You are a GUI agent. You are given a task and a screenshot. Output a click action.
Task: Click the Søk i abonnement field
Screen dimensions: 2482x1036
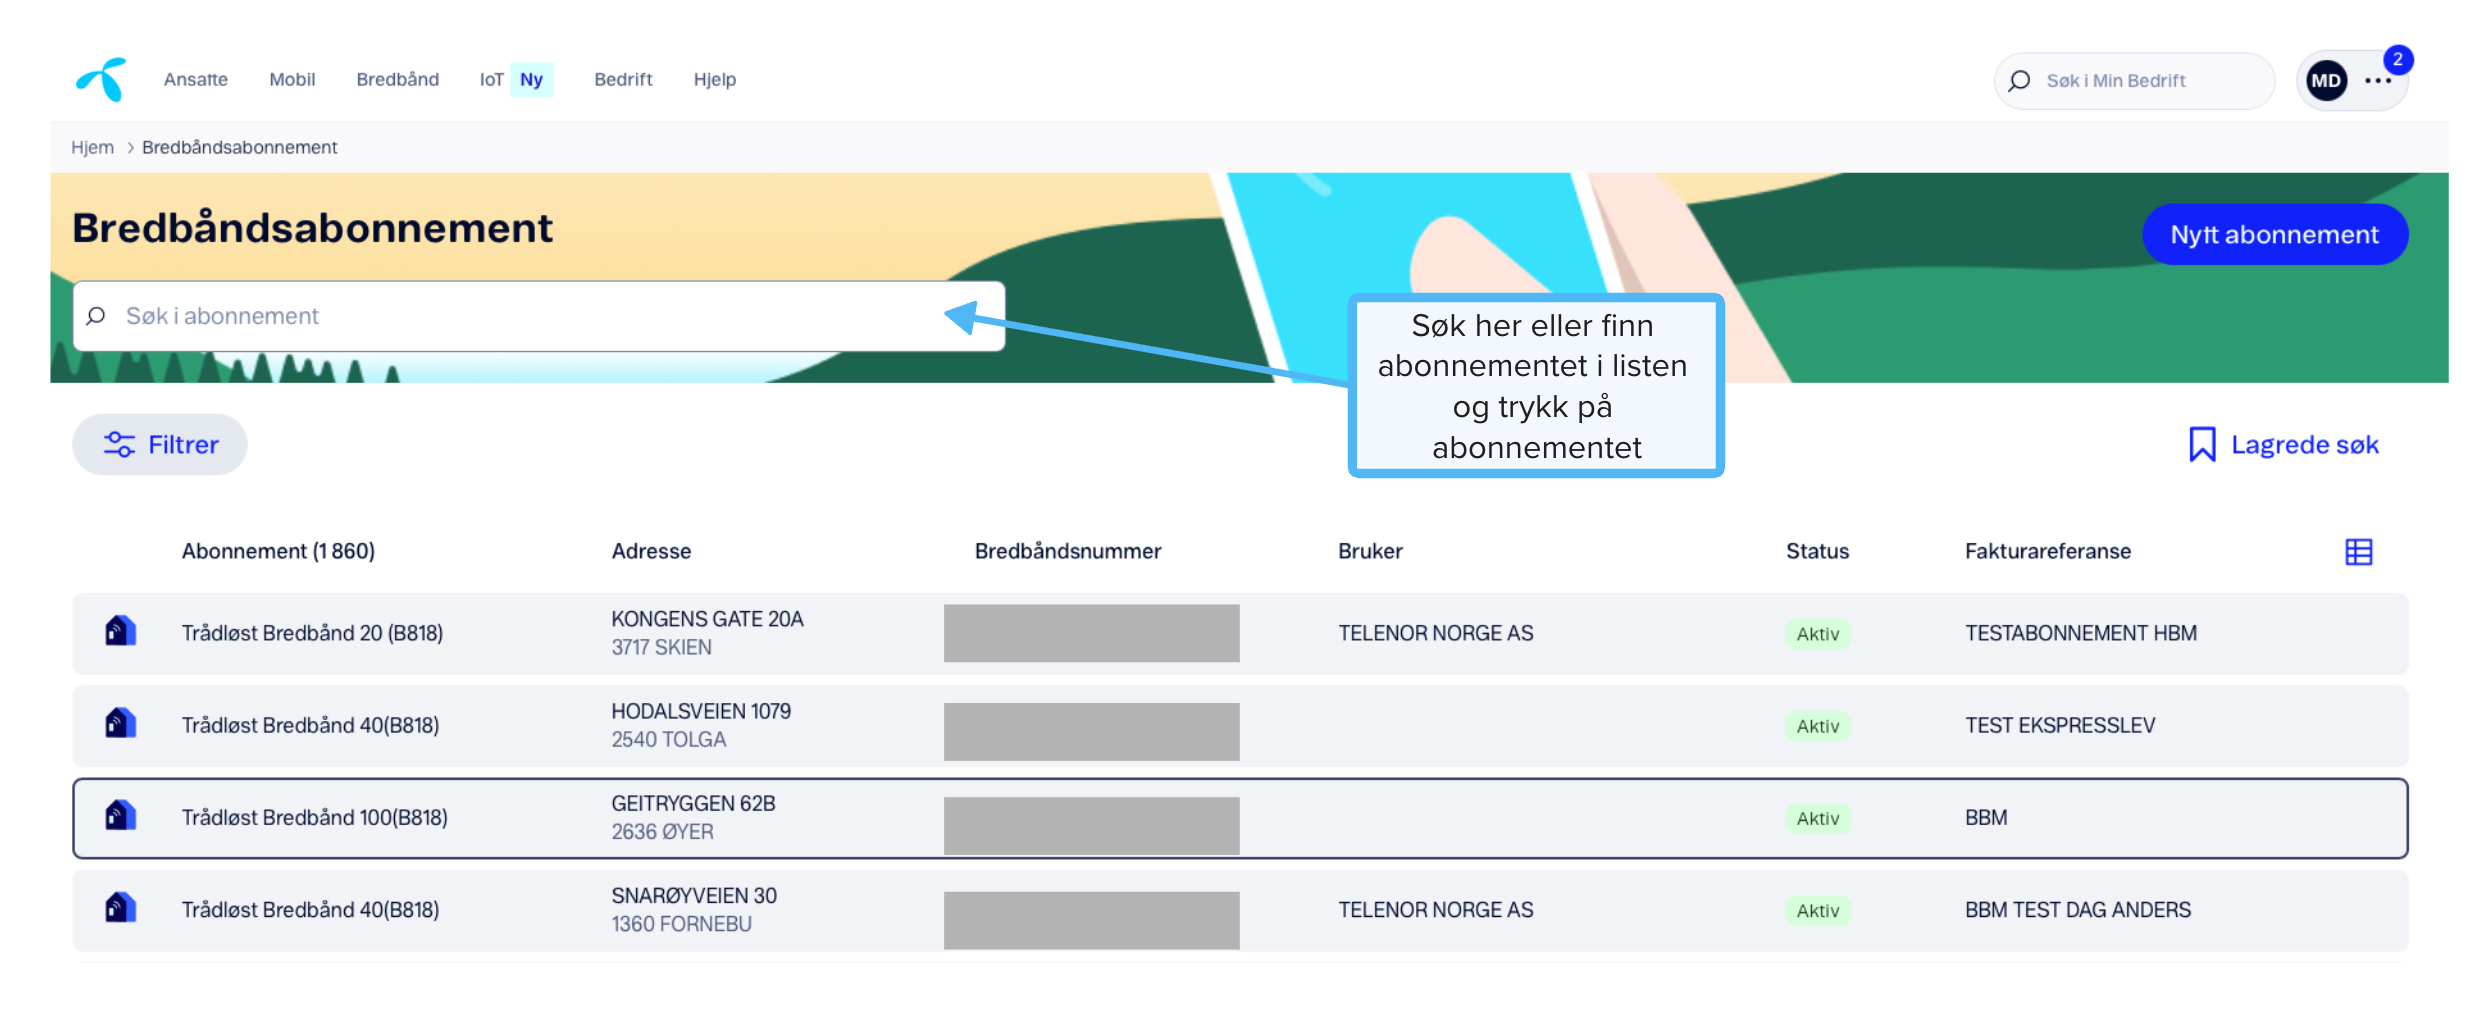coord(539,316)
